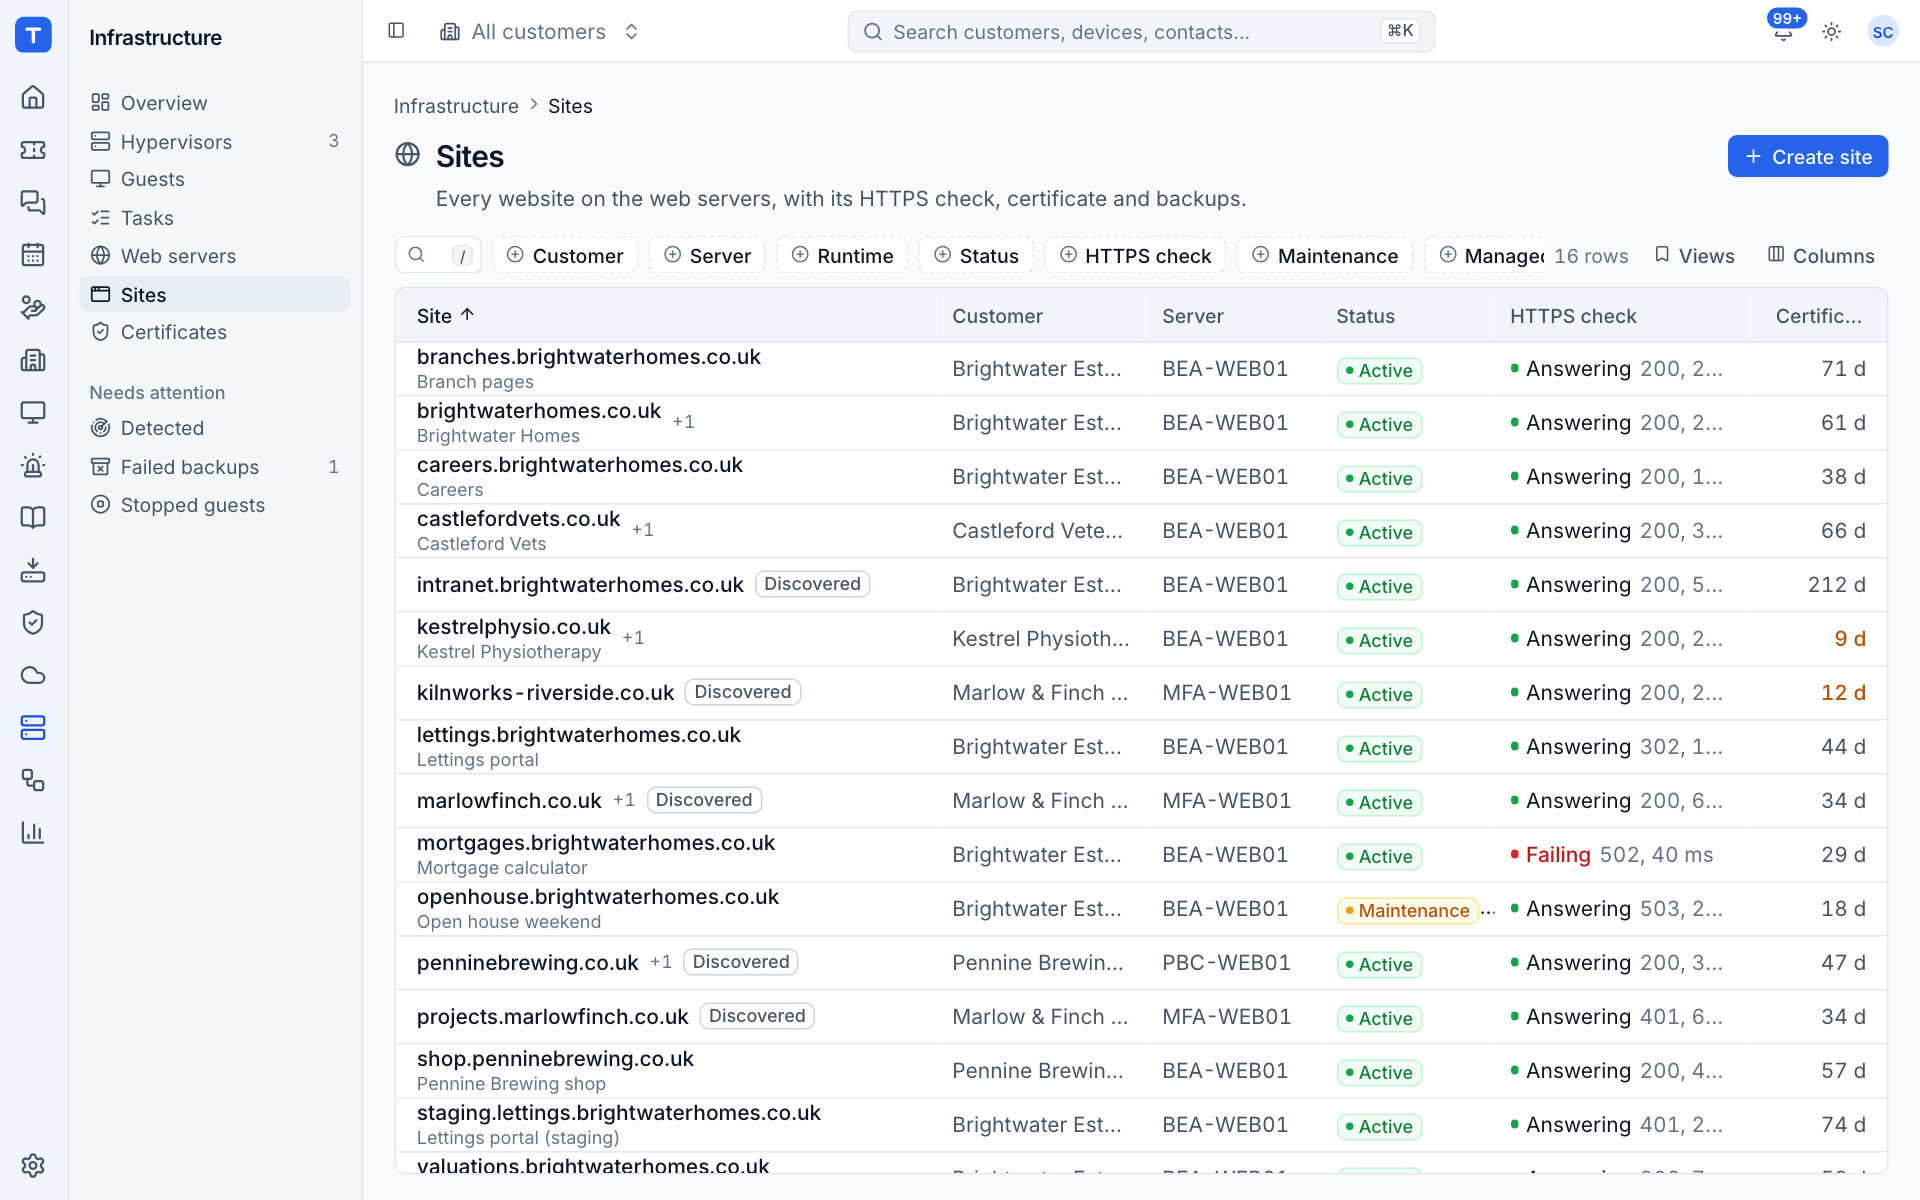Click the Status column header
The image size is (1920, 1200).
click(x=1365, y=316)
